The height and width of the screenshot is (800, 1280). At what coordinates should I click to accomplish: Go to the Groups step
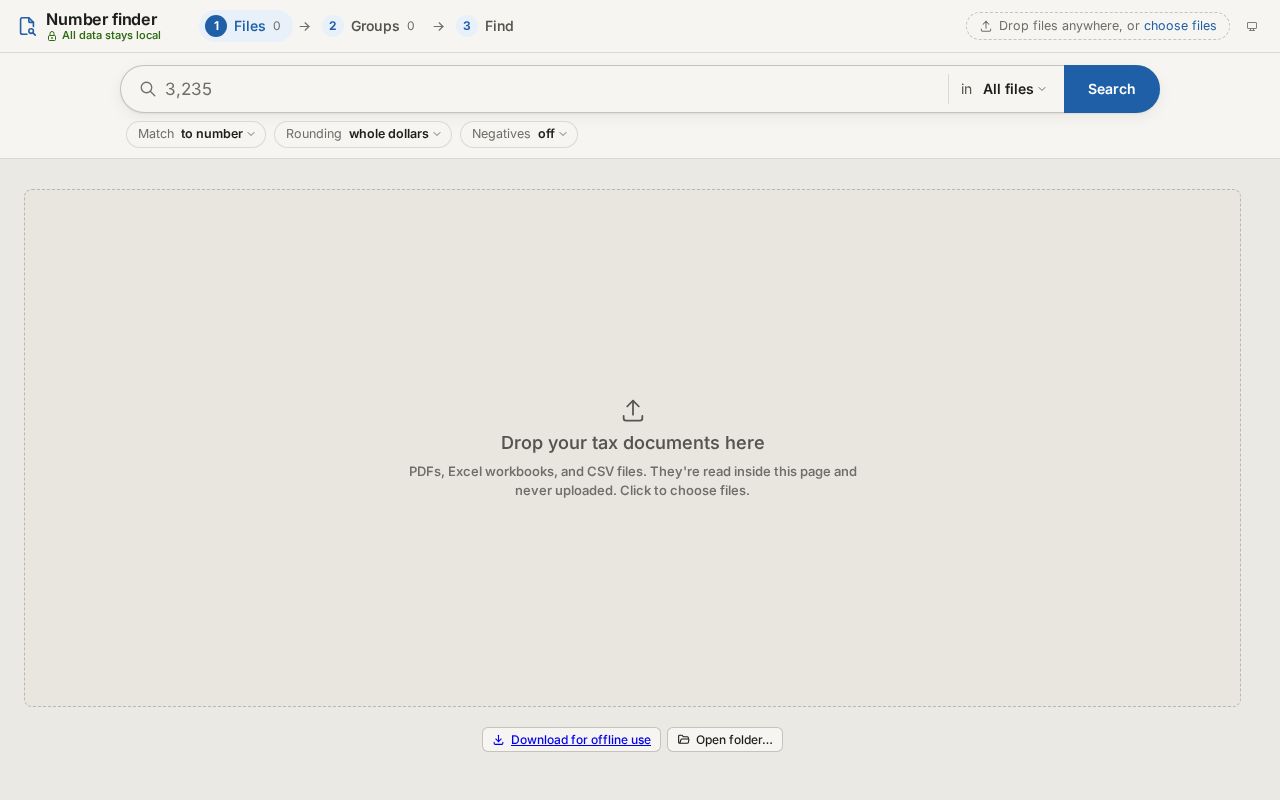pos(370,26)
